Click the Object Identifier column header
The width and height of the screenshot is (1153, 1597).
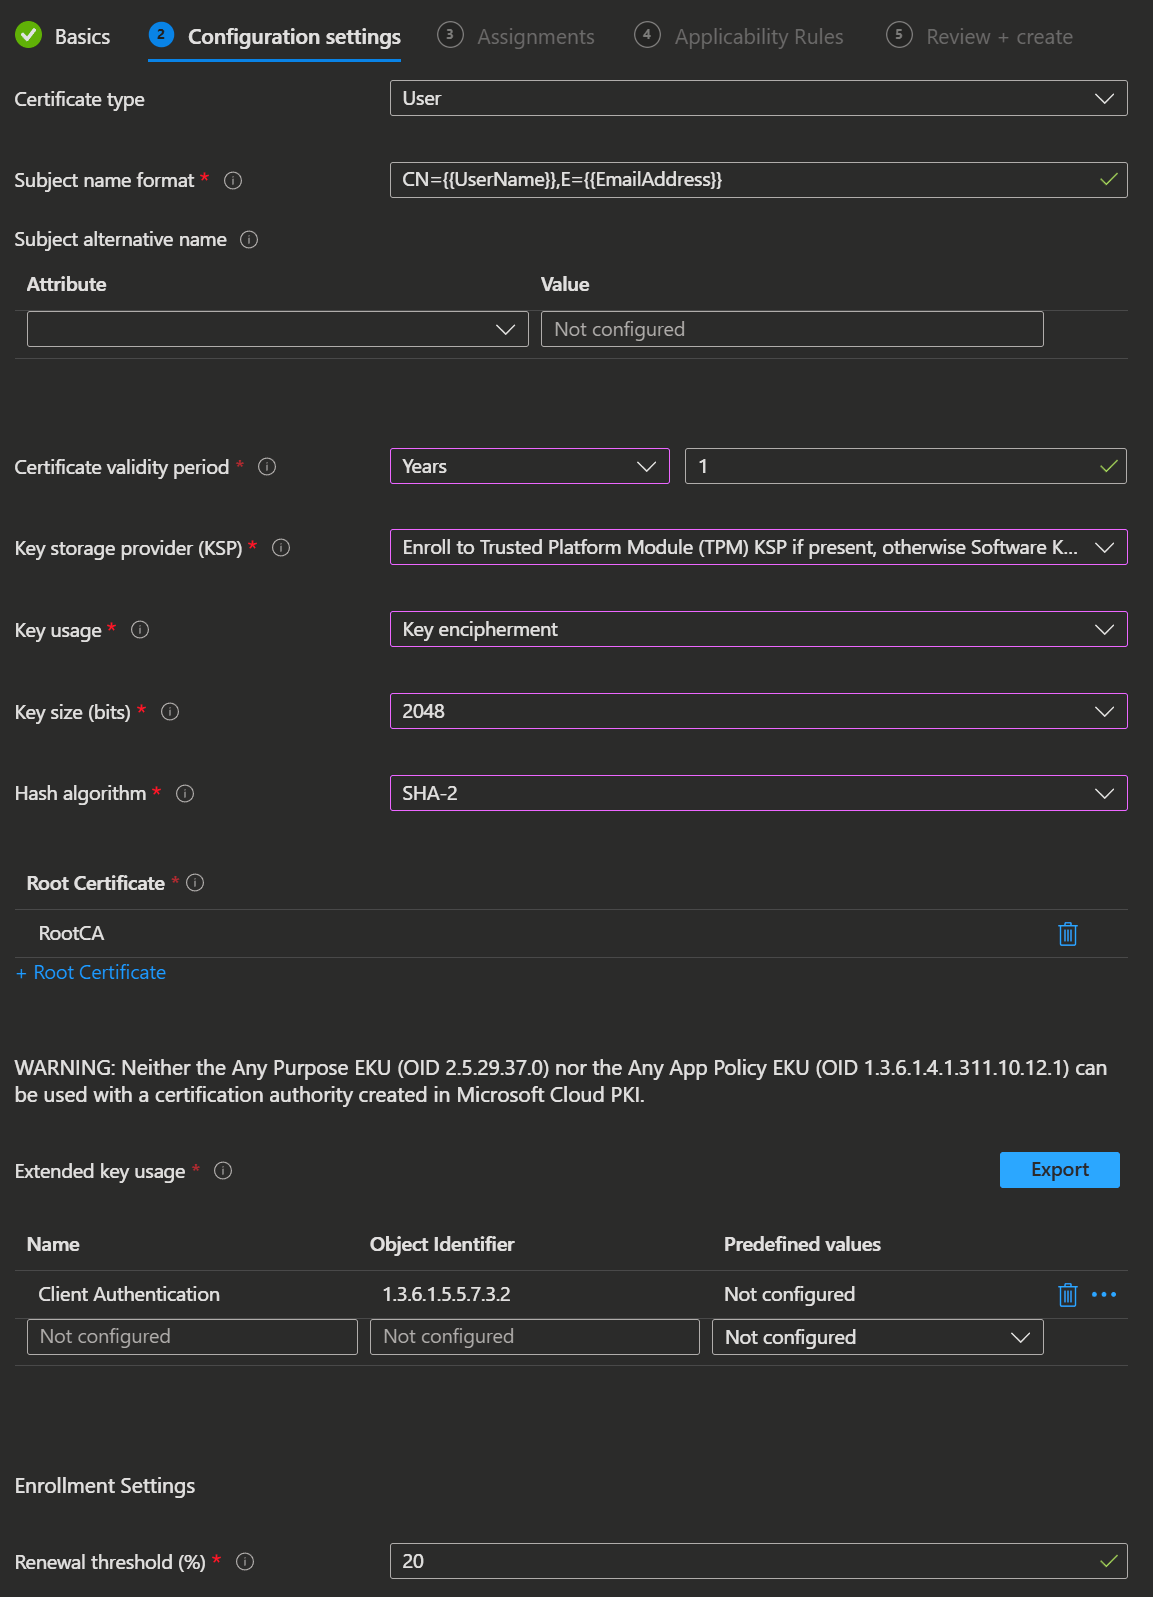(x=442, y=1245)
